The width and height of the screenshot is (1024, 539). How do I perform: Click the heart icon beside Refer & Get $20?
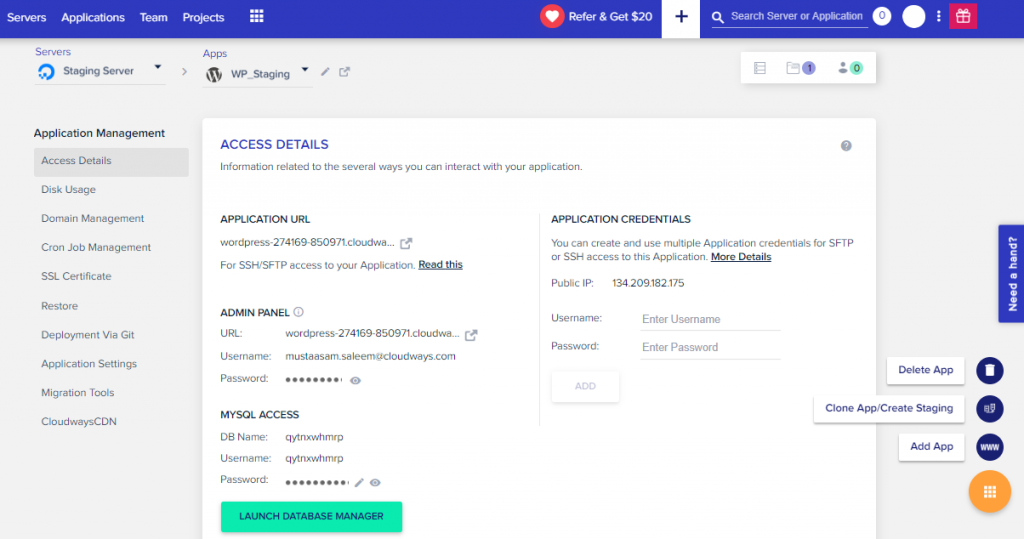coord(552,16)
